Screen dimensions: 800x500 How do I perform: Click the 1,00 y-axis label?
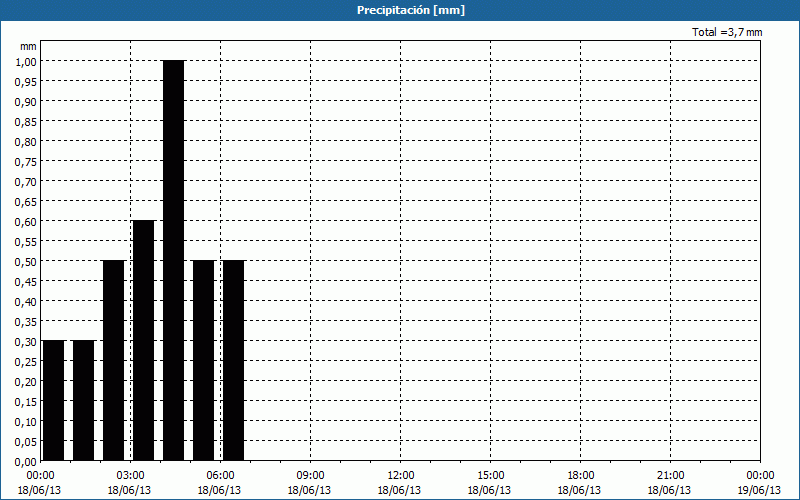click(26, 61)
